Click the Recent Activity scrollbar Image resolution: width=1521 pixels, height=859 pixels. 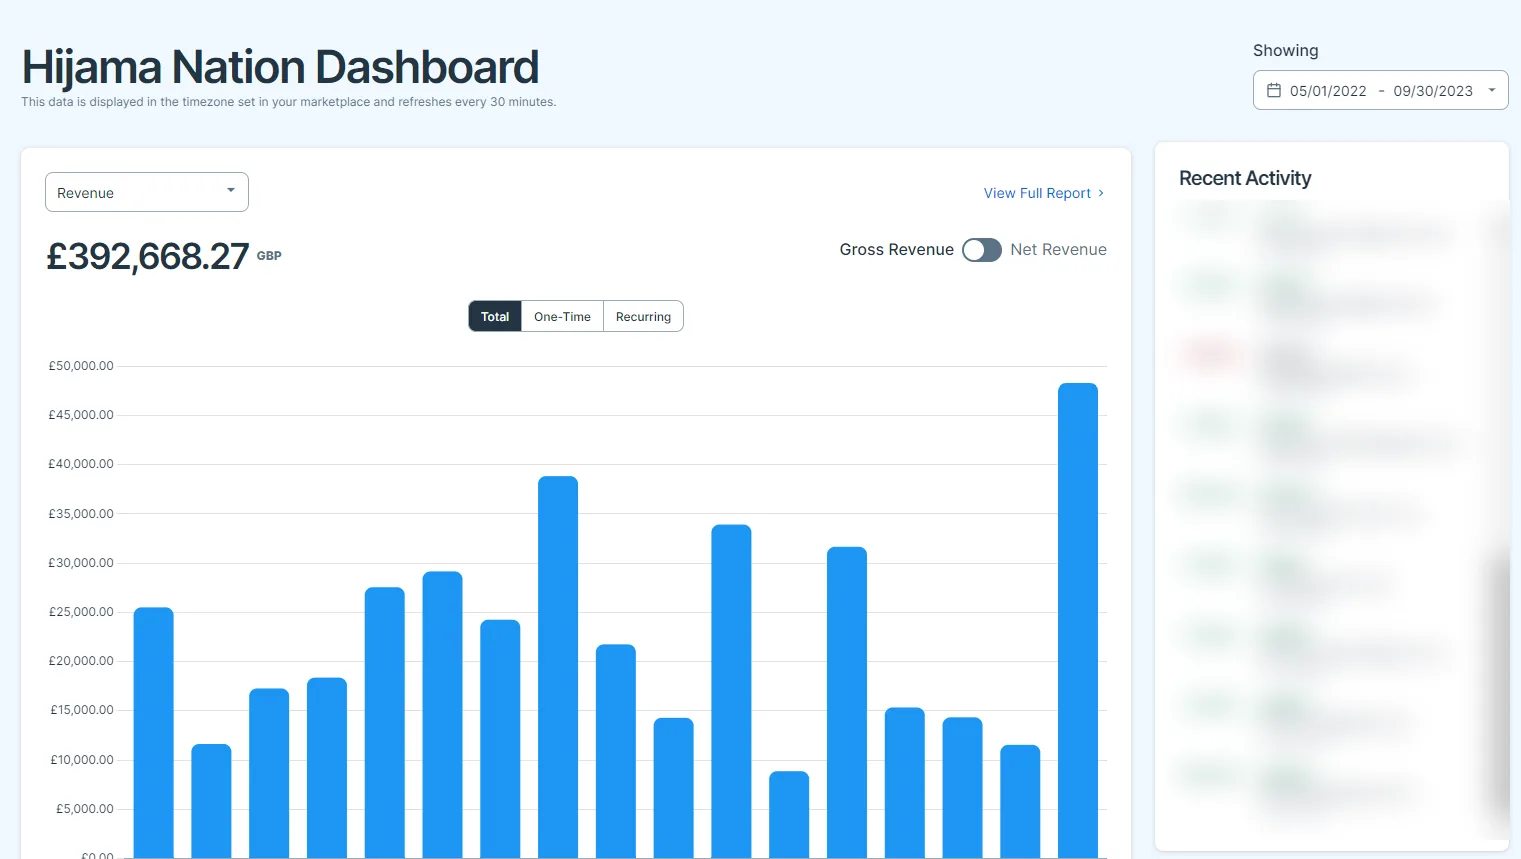pyautogui.click(x=1499, y=680)
